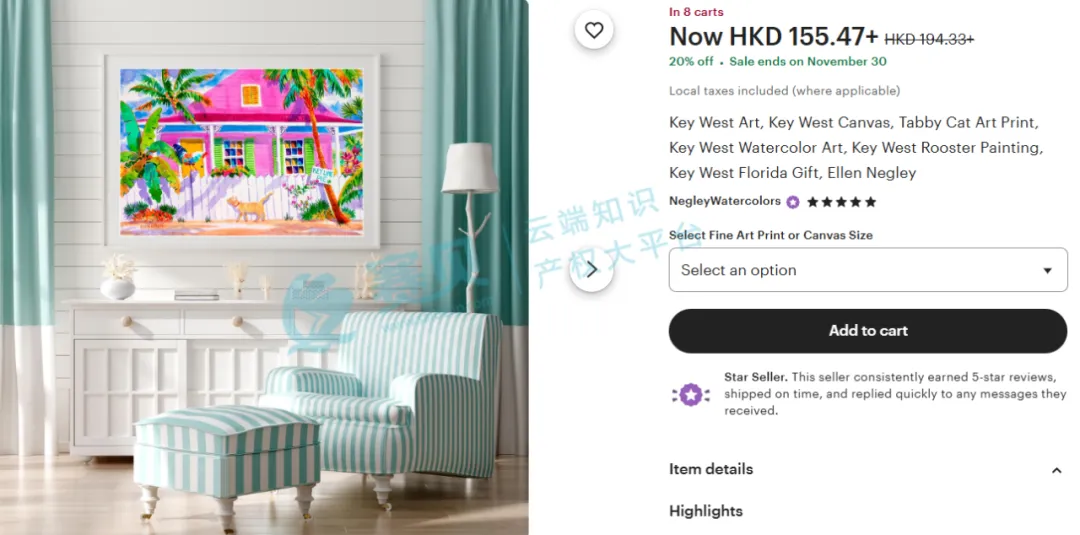
Task: Click purple star badge beside NegleyWatercolors
Action: coord(793,202)
